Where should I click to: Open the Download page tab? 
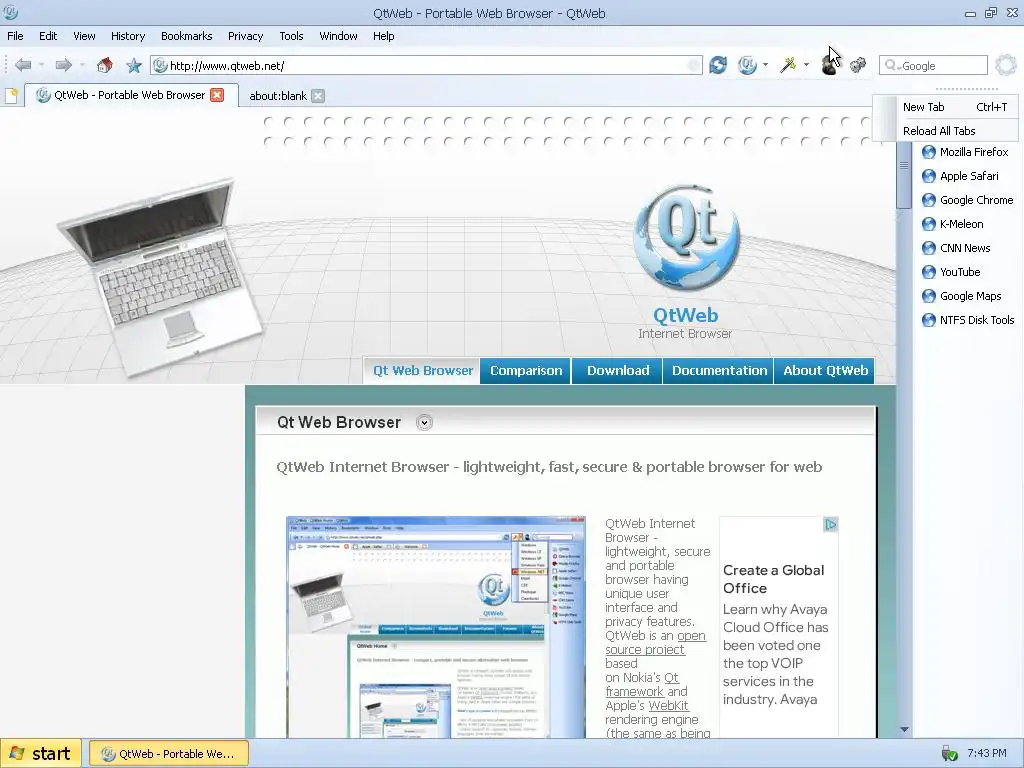coord(618,370)
